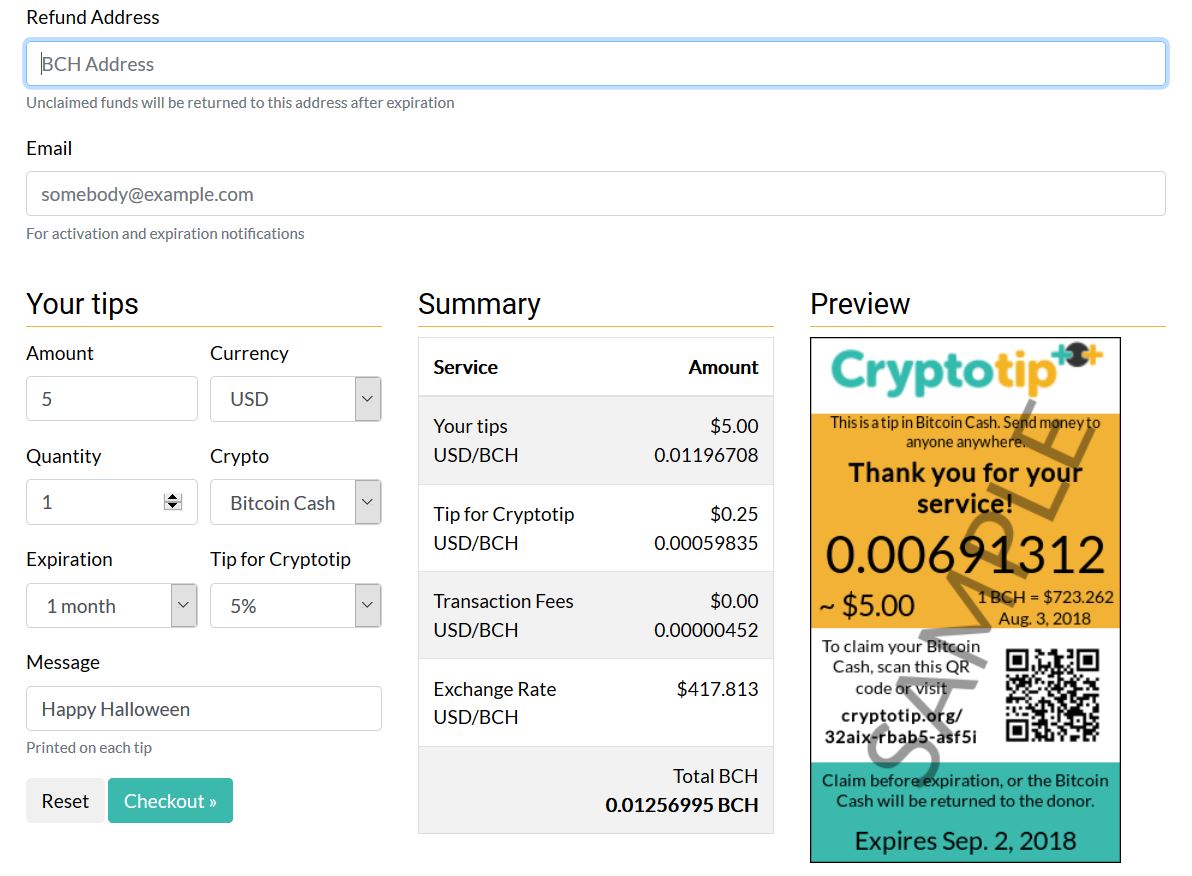Image resolution: width=1192 pixels, height=876 pixels.
Task: Click the Amount column header in Summary
Action: [x=723, y=367]
